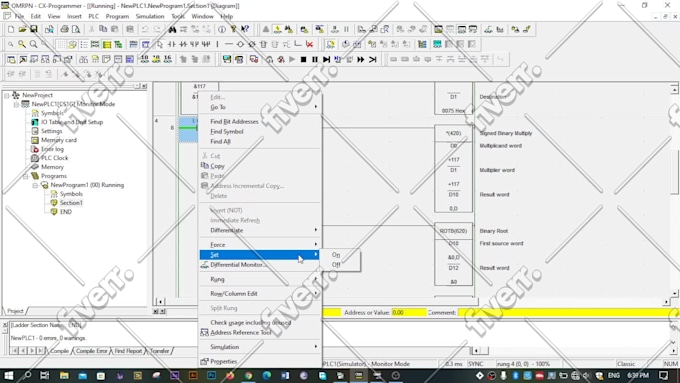Select the New Contact ladder tool
The height and width of the screenshot is (383, 680).
(x=172, y=44)
